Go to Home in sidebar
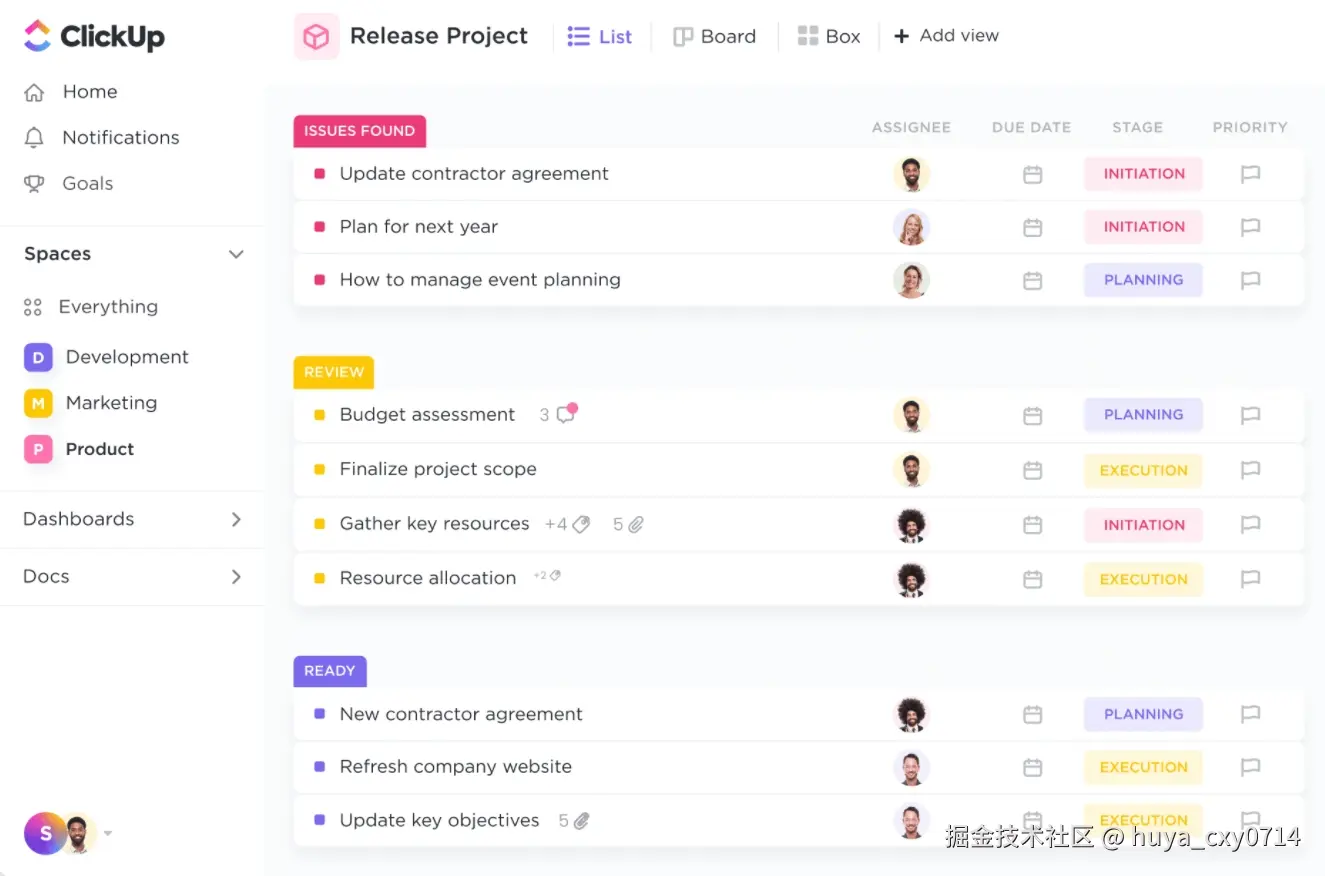The height and width of the screenshot is (876, 1325). coord(90,92)
